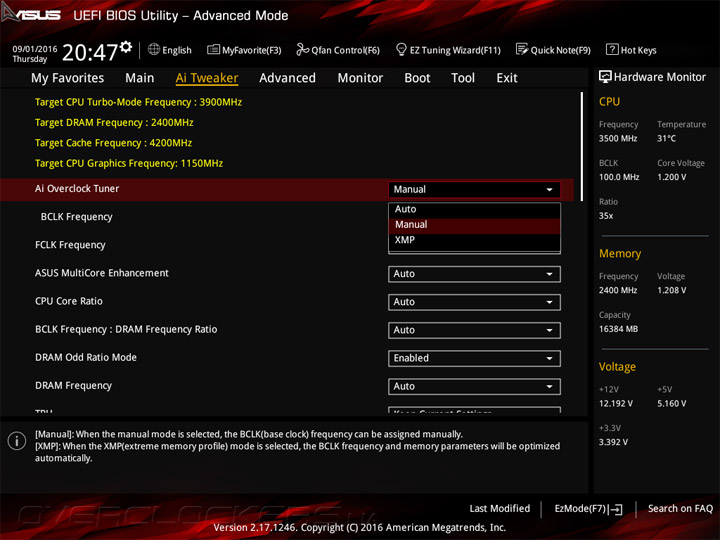Start EZ Tuning Wizard bulb icon

(x=401, y=49)
